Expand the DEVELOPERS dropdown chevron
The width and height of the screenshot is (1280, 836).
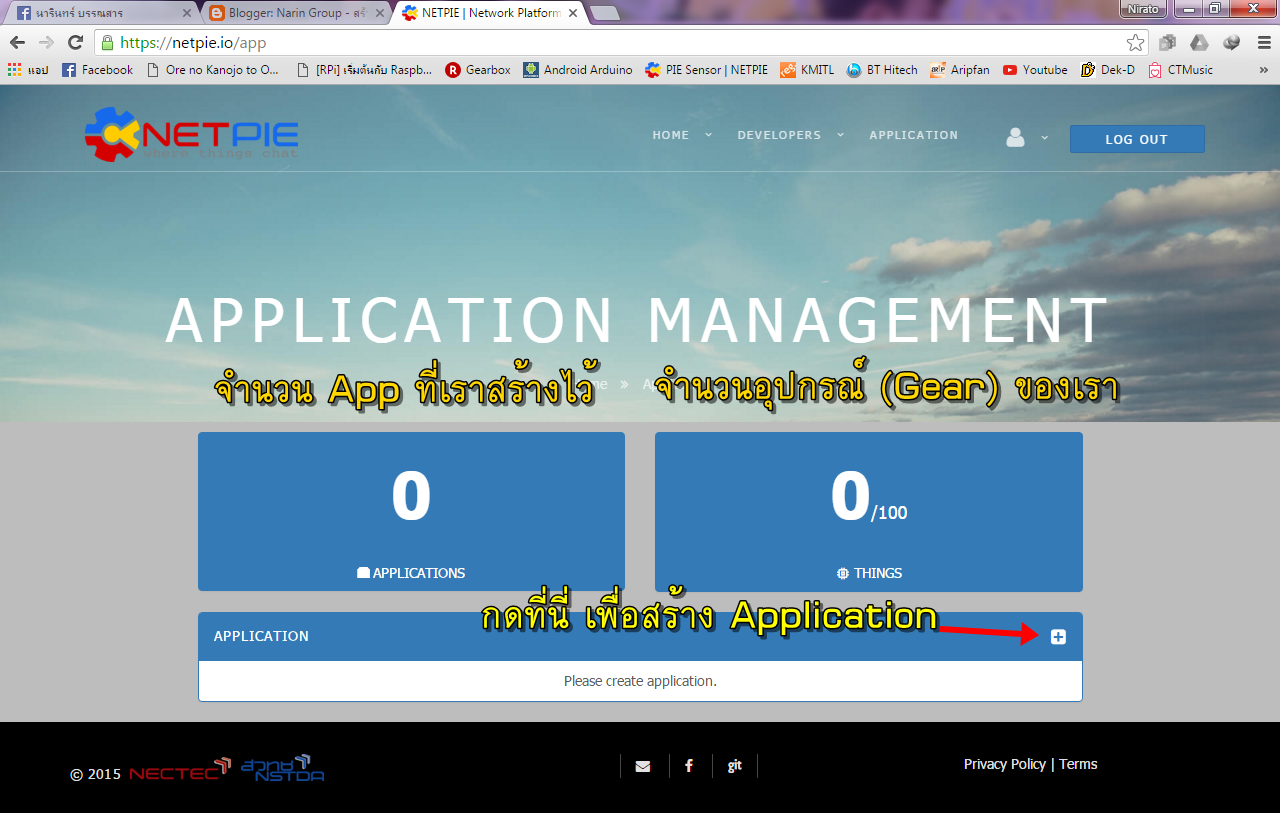[x=841, y=135]
